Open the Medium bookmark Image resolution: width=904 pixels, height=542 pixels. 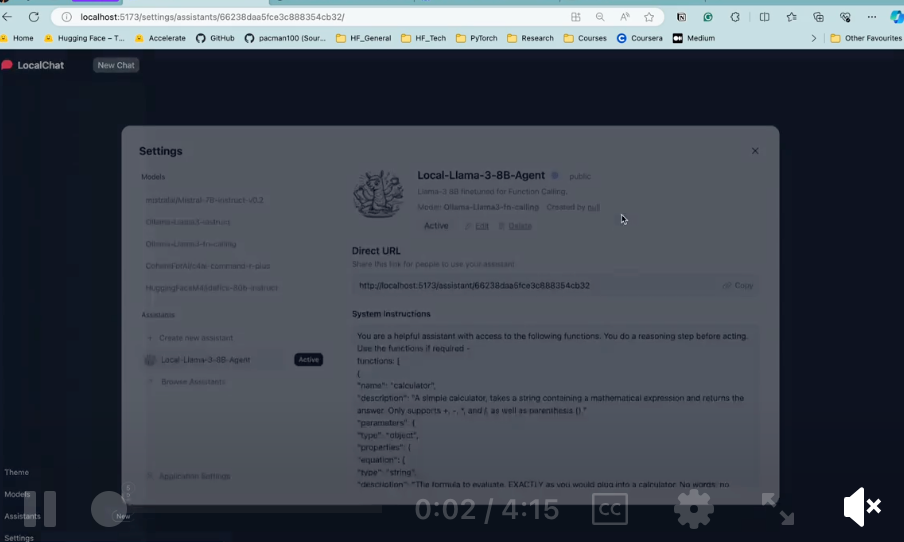tap(694, 38)
